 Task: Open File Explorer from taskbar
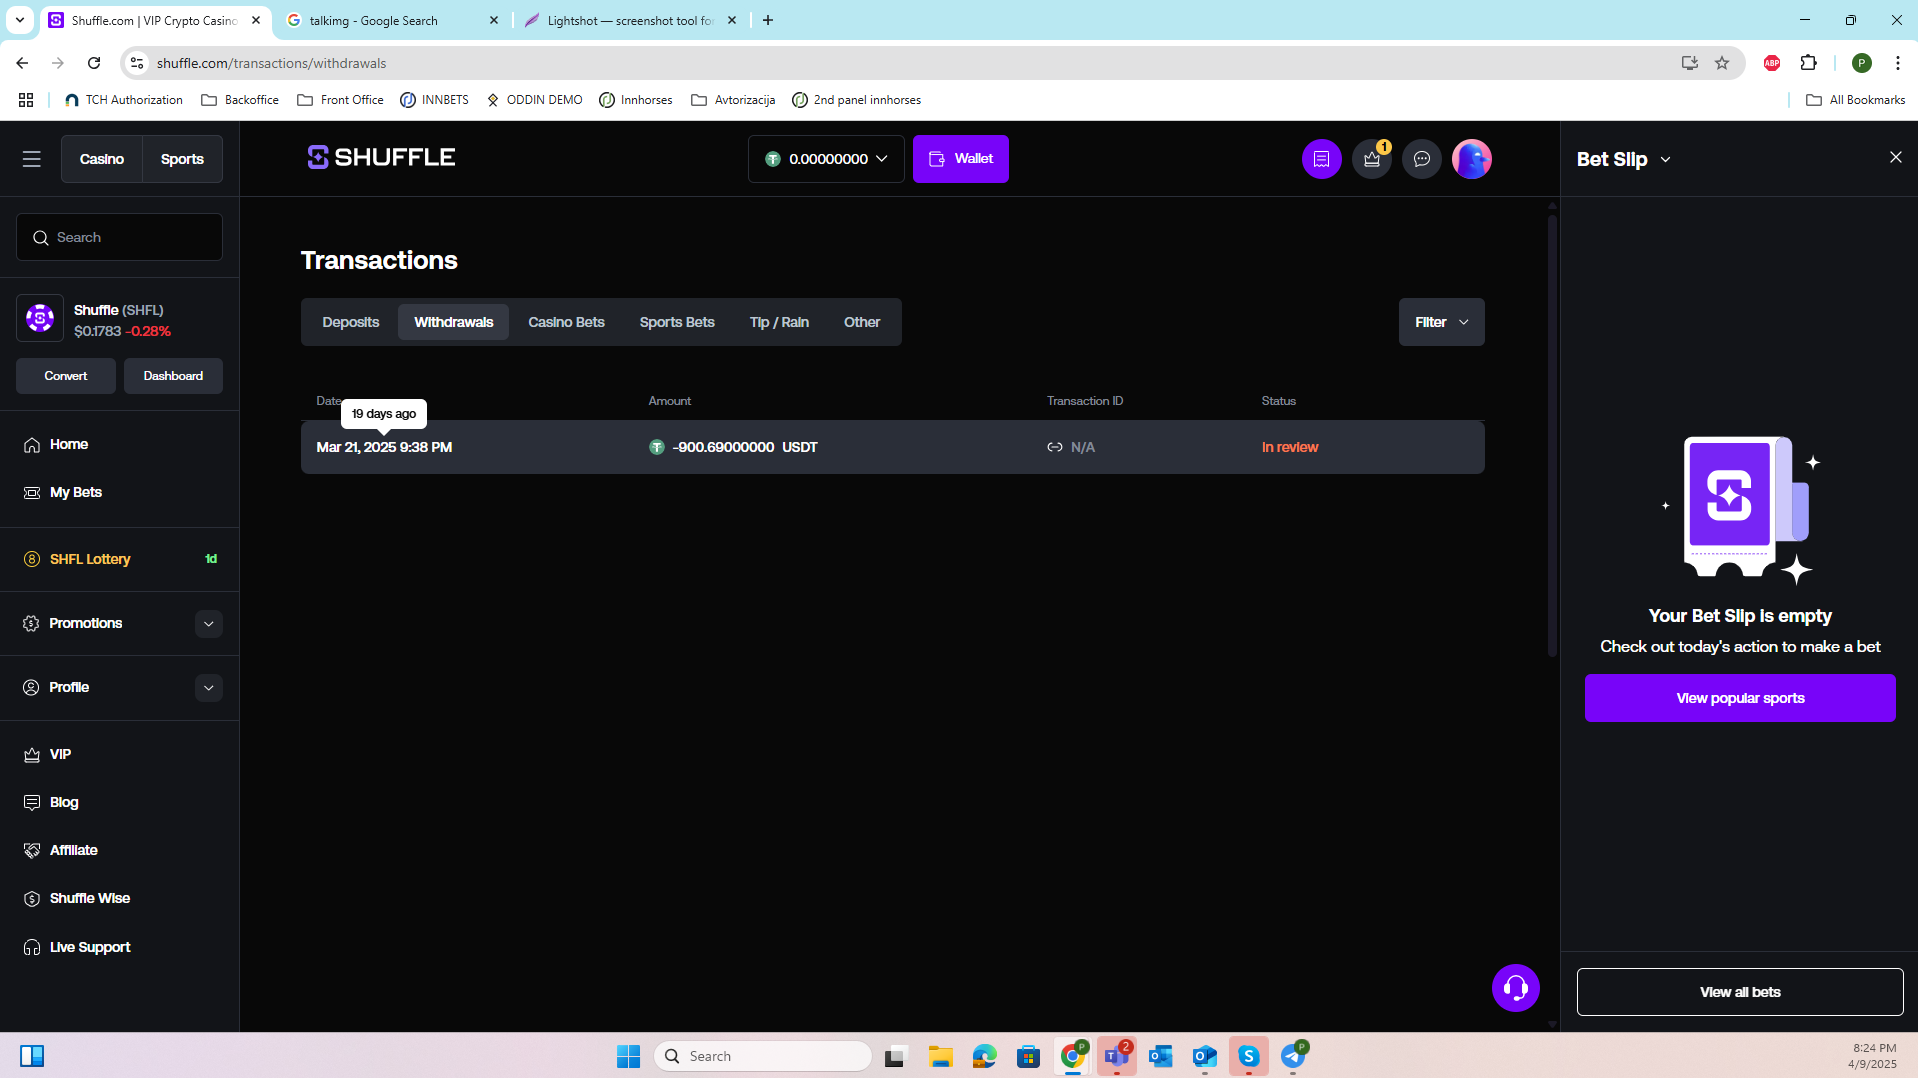[x=940, y=1056]
